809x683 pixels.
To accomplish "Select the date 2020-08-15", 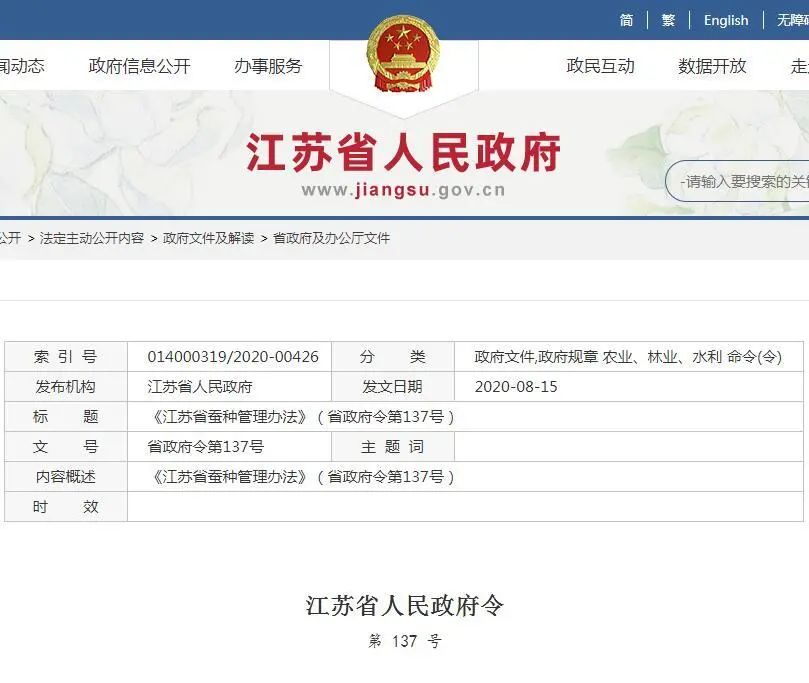I will [516, 387].
